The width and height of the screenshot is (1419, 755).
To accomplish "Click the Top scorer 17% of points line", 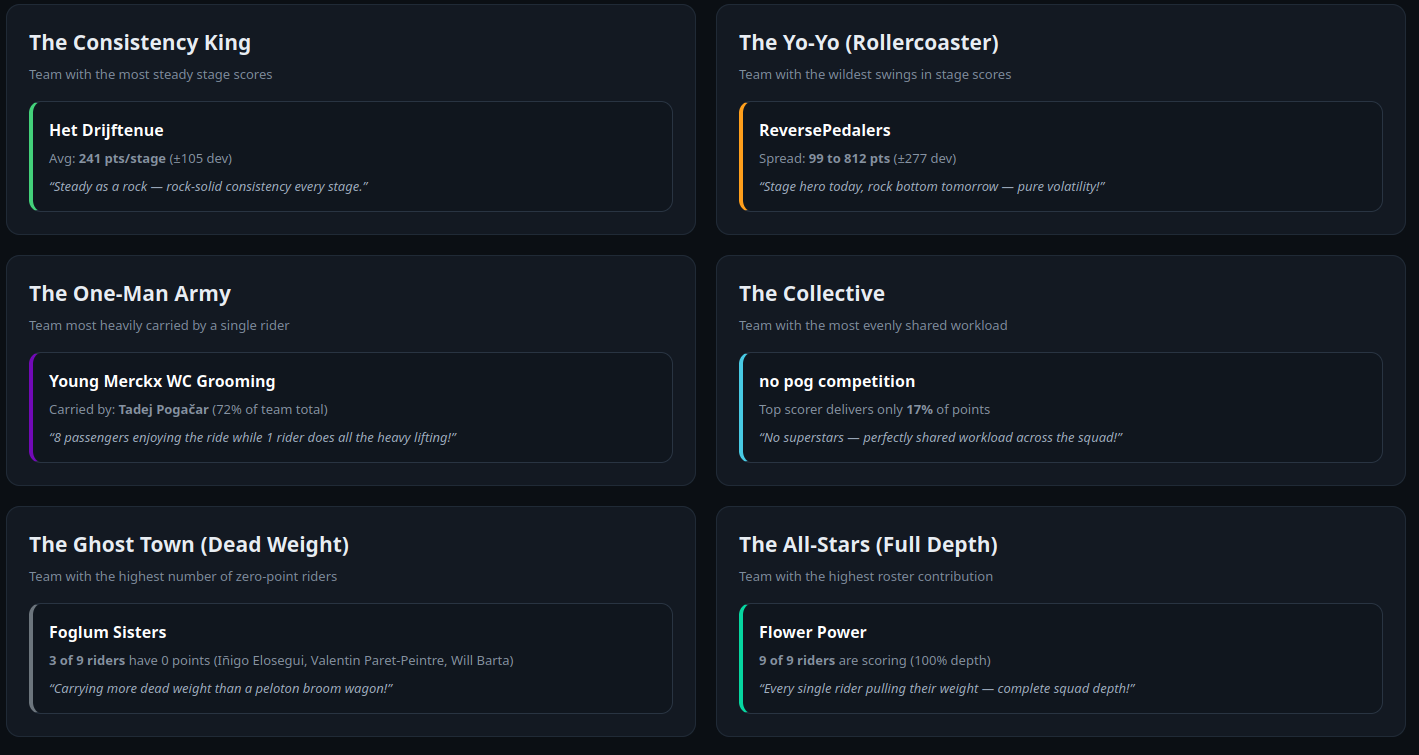I will coord(875,409).
